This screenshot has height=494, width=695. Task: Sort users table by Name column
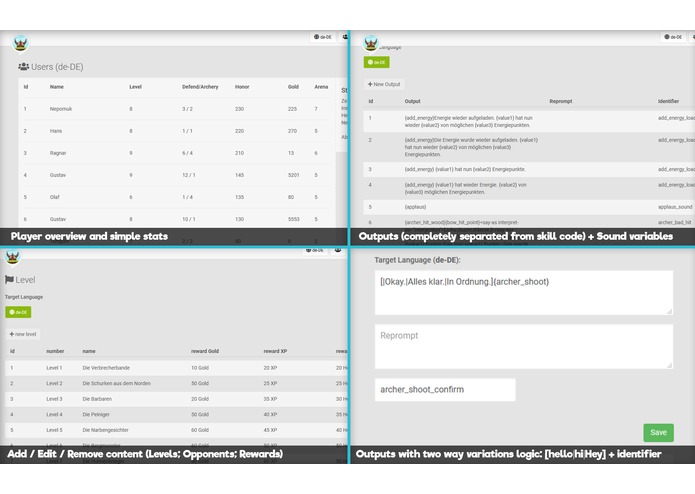[x=57, y=87]
